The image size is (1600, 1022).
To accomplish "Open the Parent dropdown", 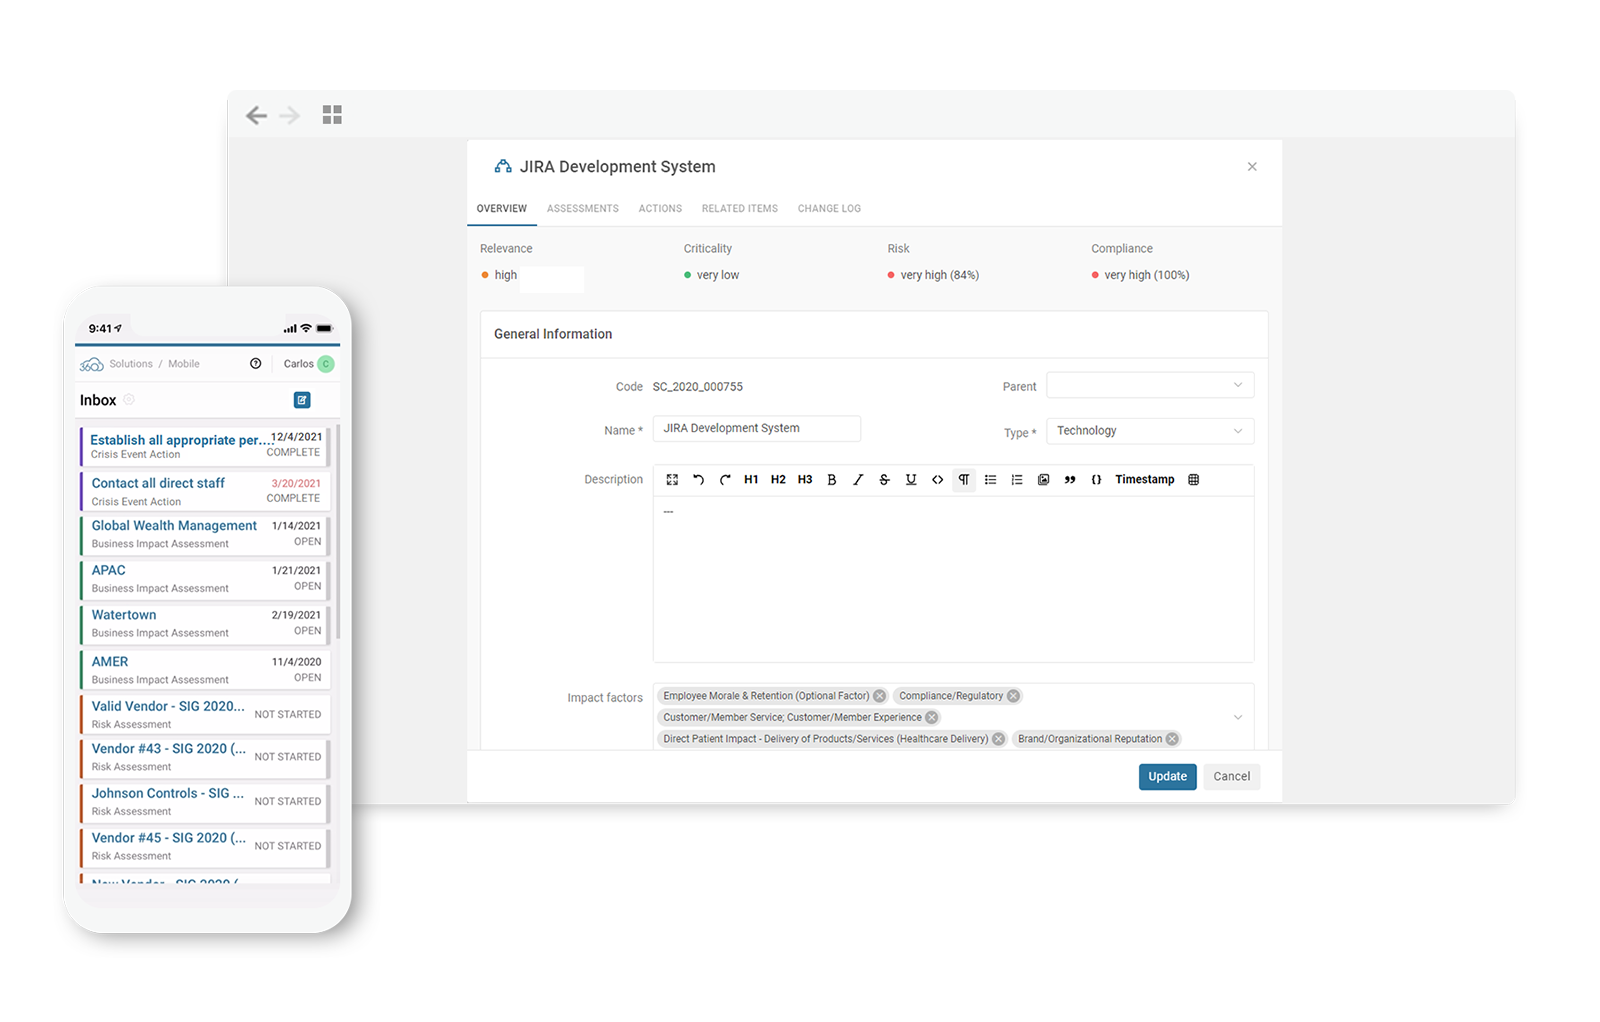I will point(1150,386).
